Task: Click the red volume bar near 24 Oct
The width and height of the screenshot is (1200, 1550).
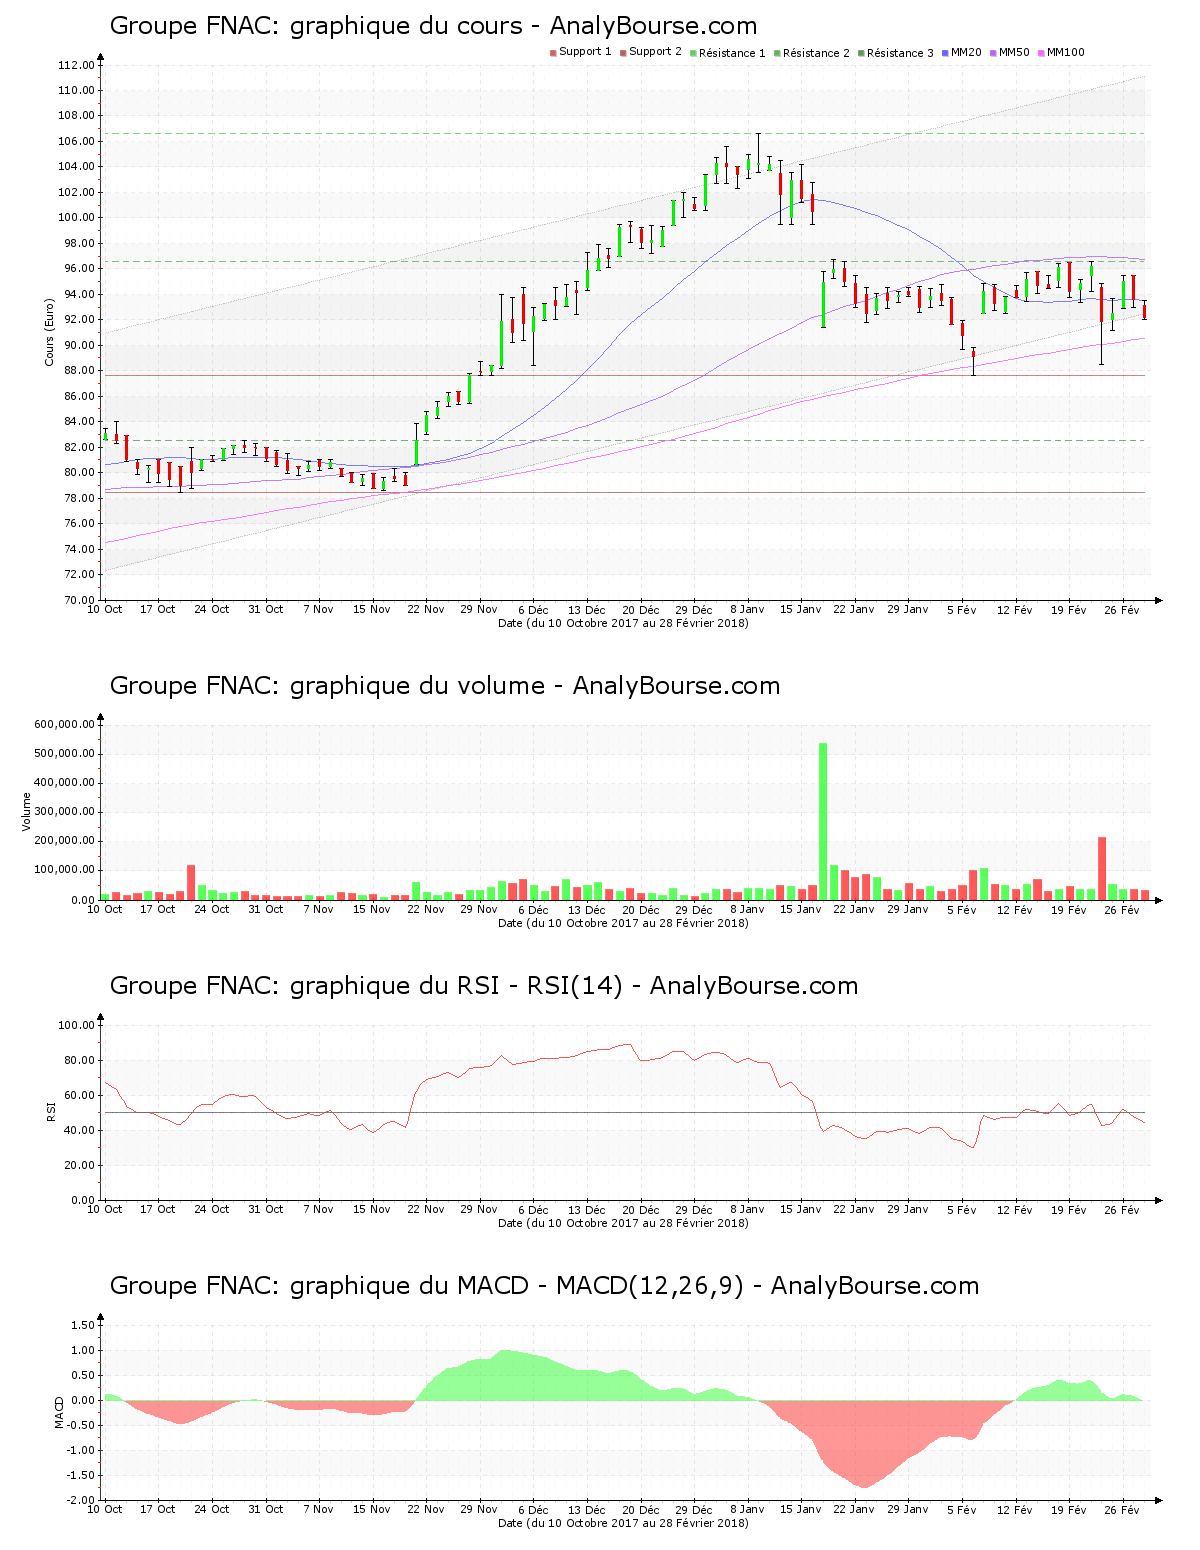Action: [x=191, y=882]
